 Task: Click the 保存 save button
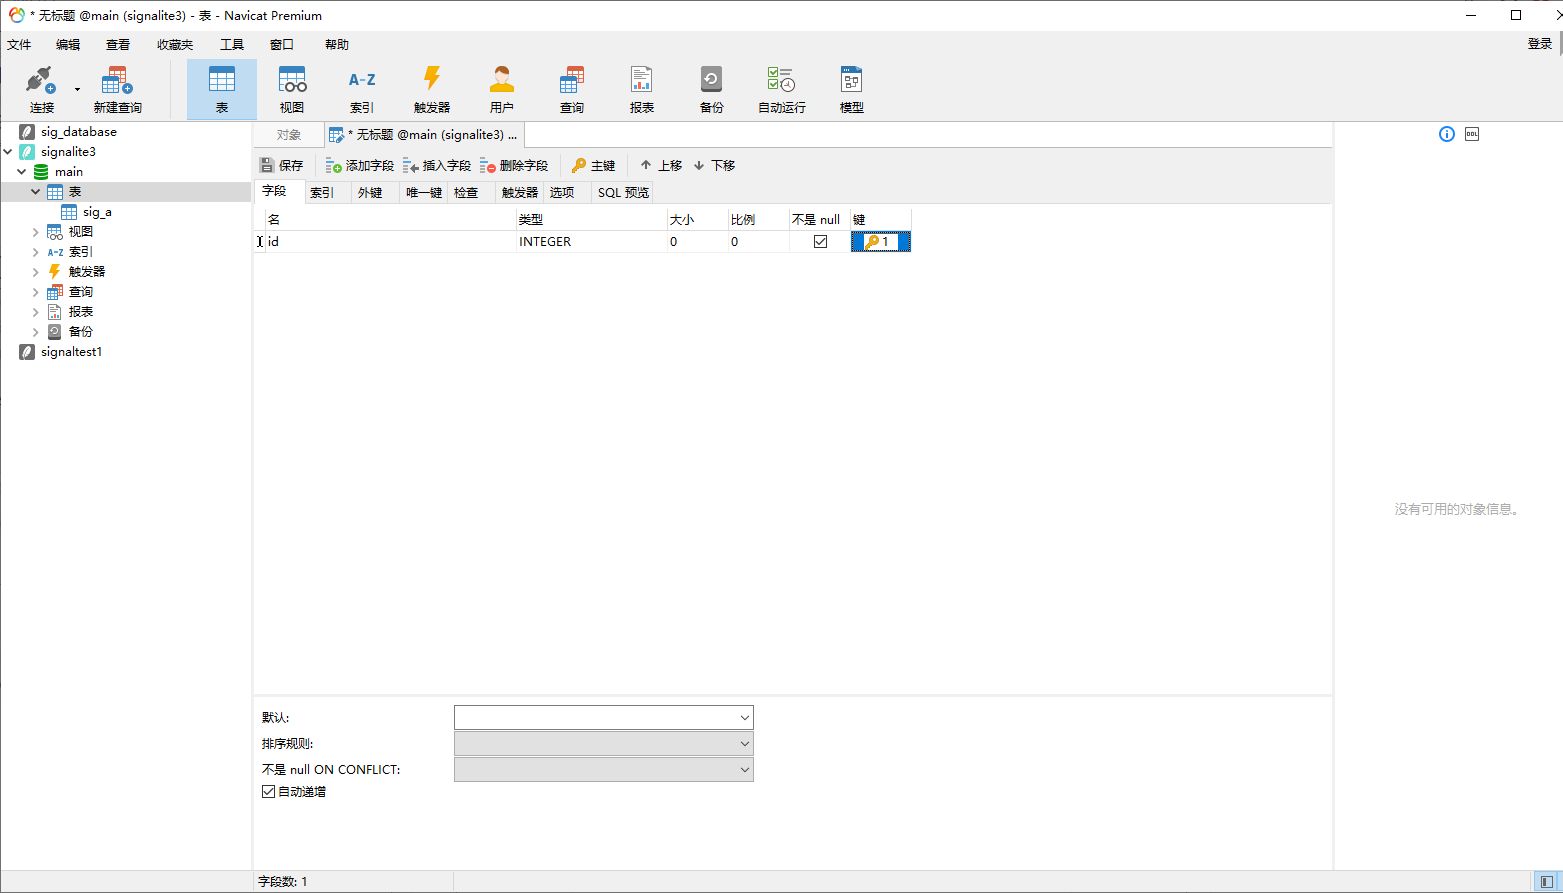point(281,165)
